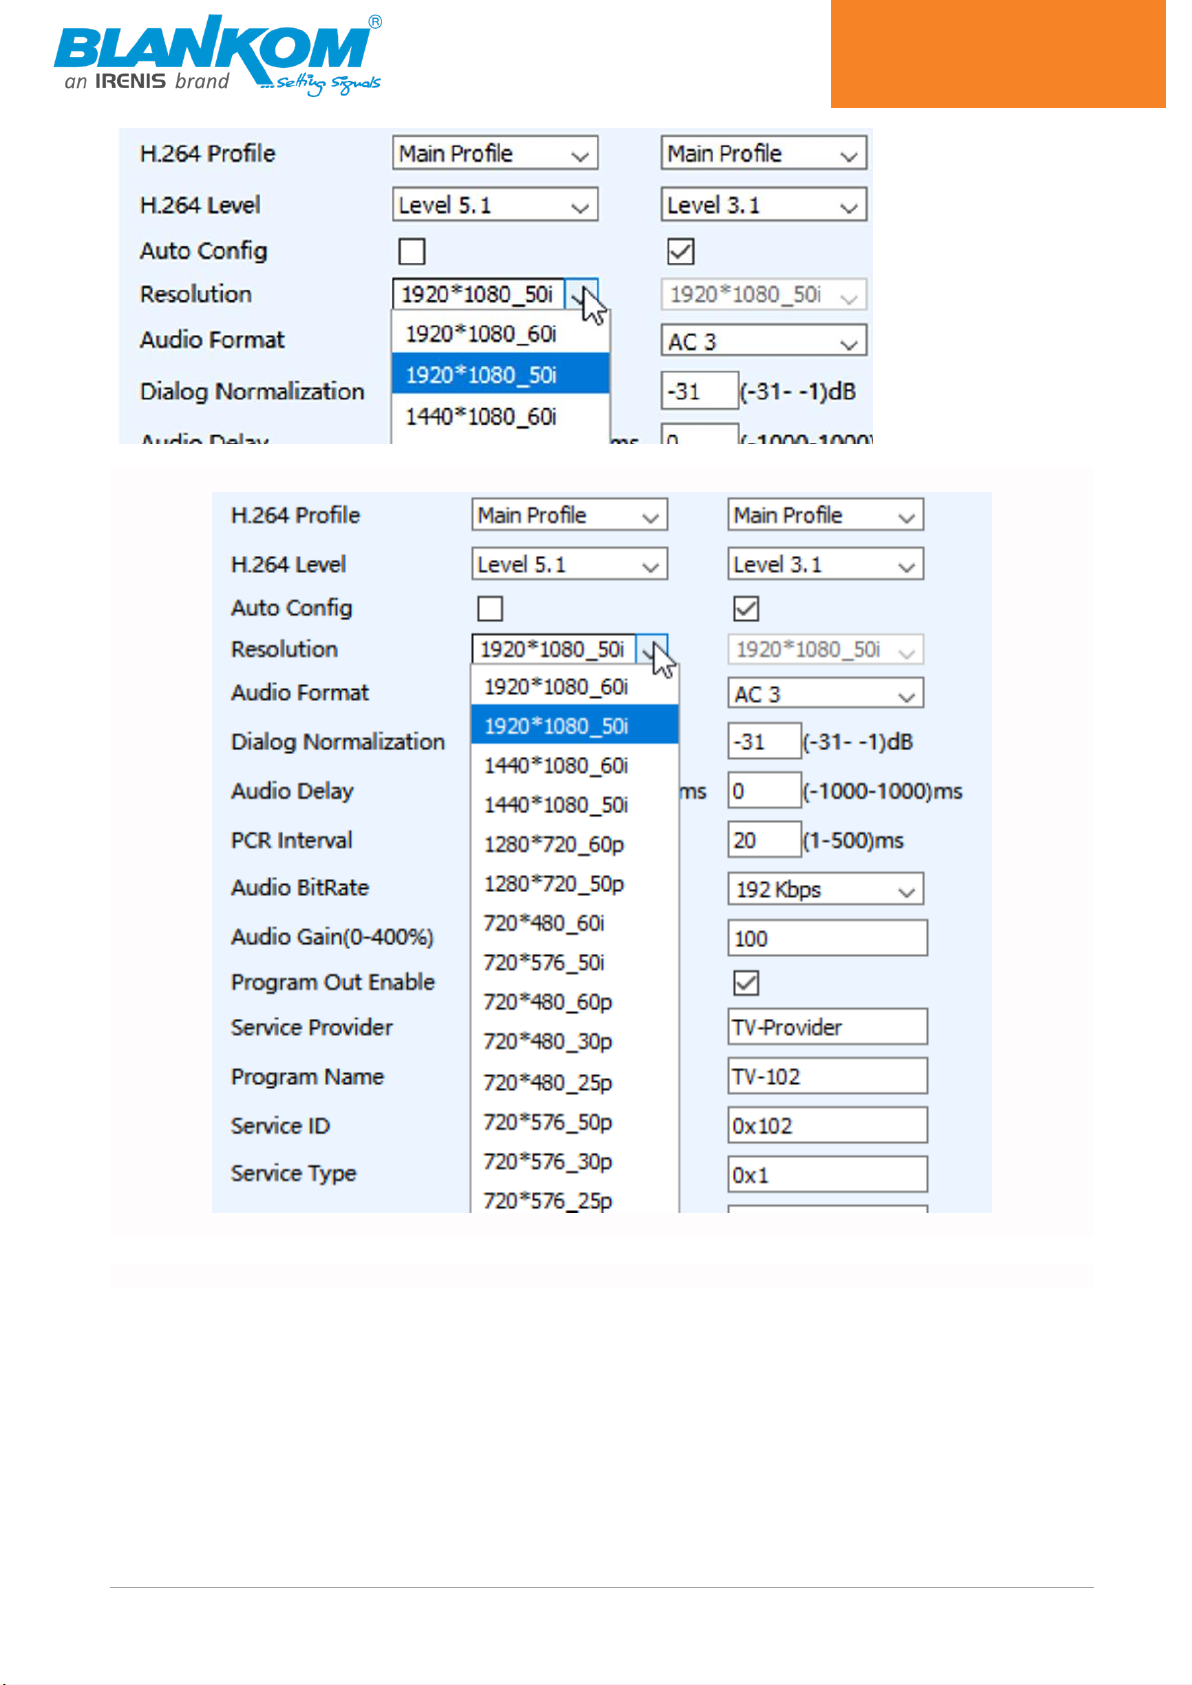
Task: Click "Service Type" label text
Action: tap(294, 1173)
